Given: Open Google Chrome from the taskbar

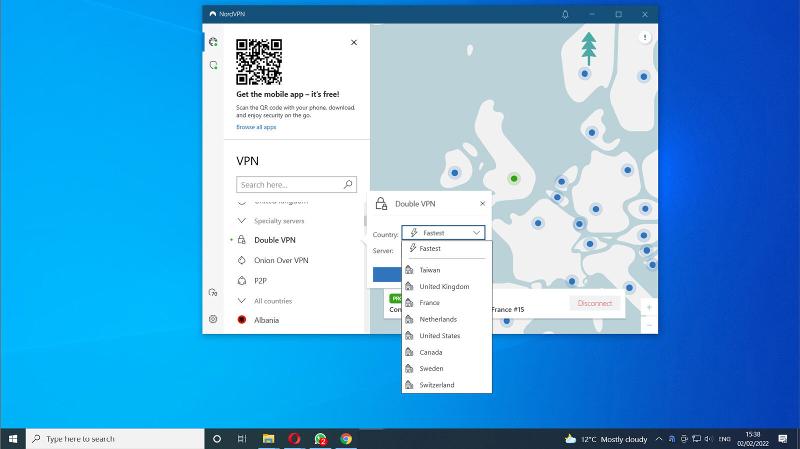Looking at the screenshot, I should [x=346, y=439].
